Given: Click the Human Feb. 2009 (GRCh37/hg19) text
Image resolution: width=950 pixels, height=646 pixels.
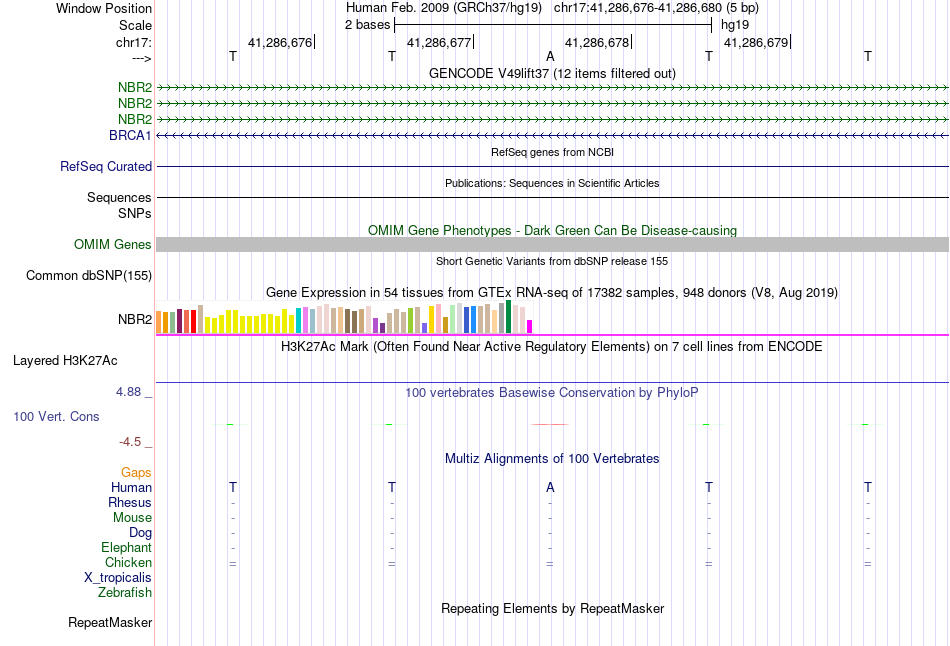Looking at the screenshot, I should coord(446,8).
